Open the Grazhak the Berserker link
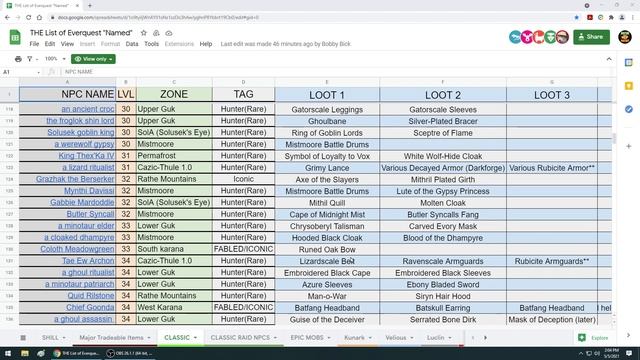640x360 pixels. click(75, 179)
